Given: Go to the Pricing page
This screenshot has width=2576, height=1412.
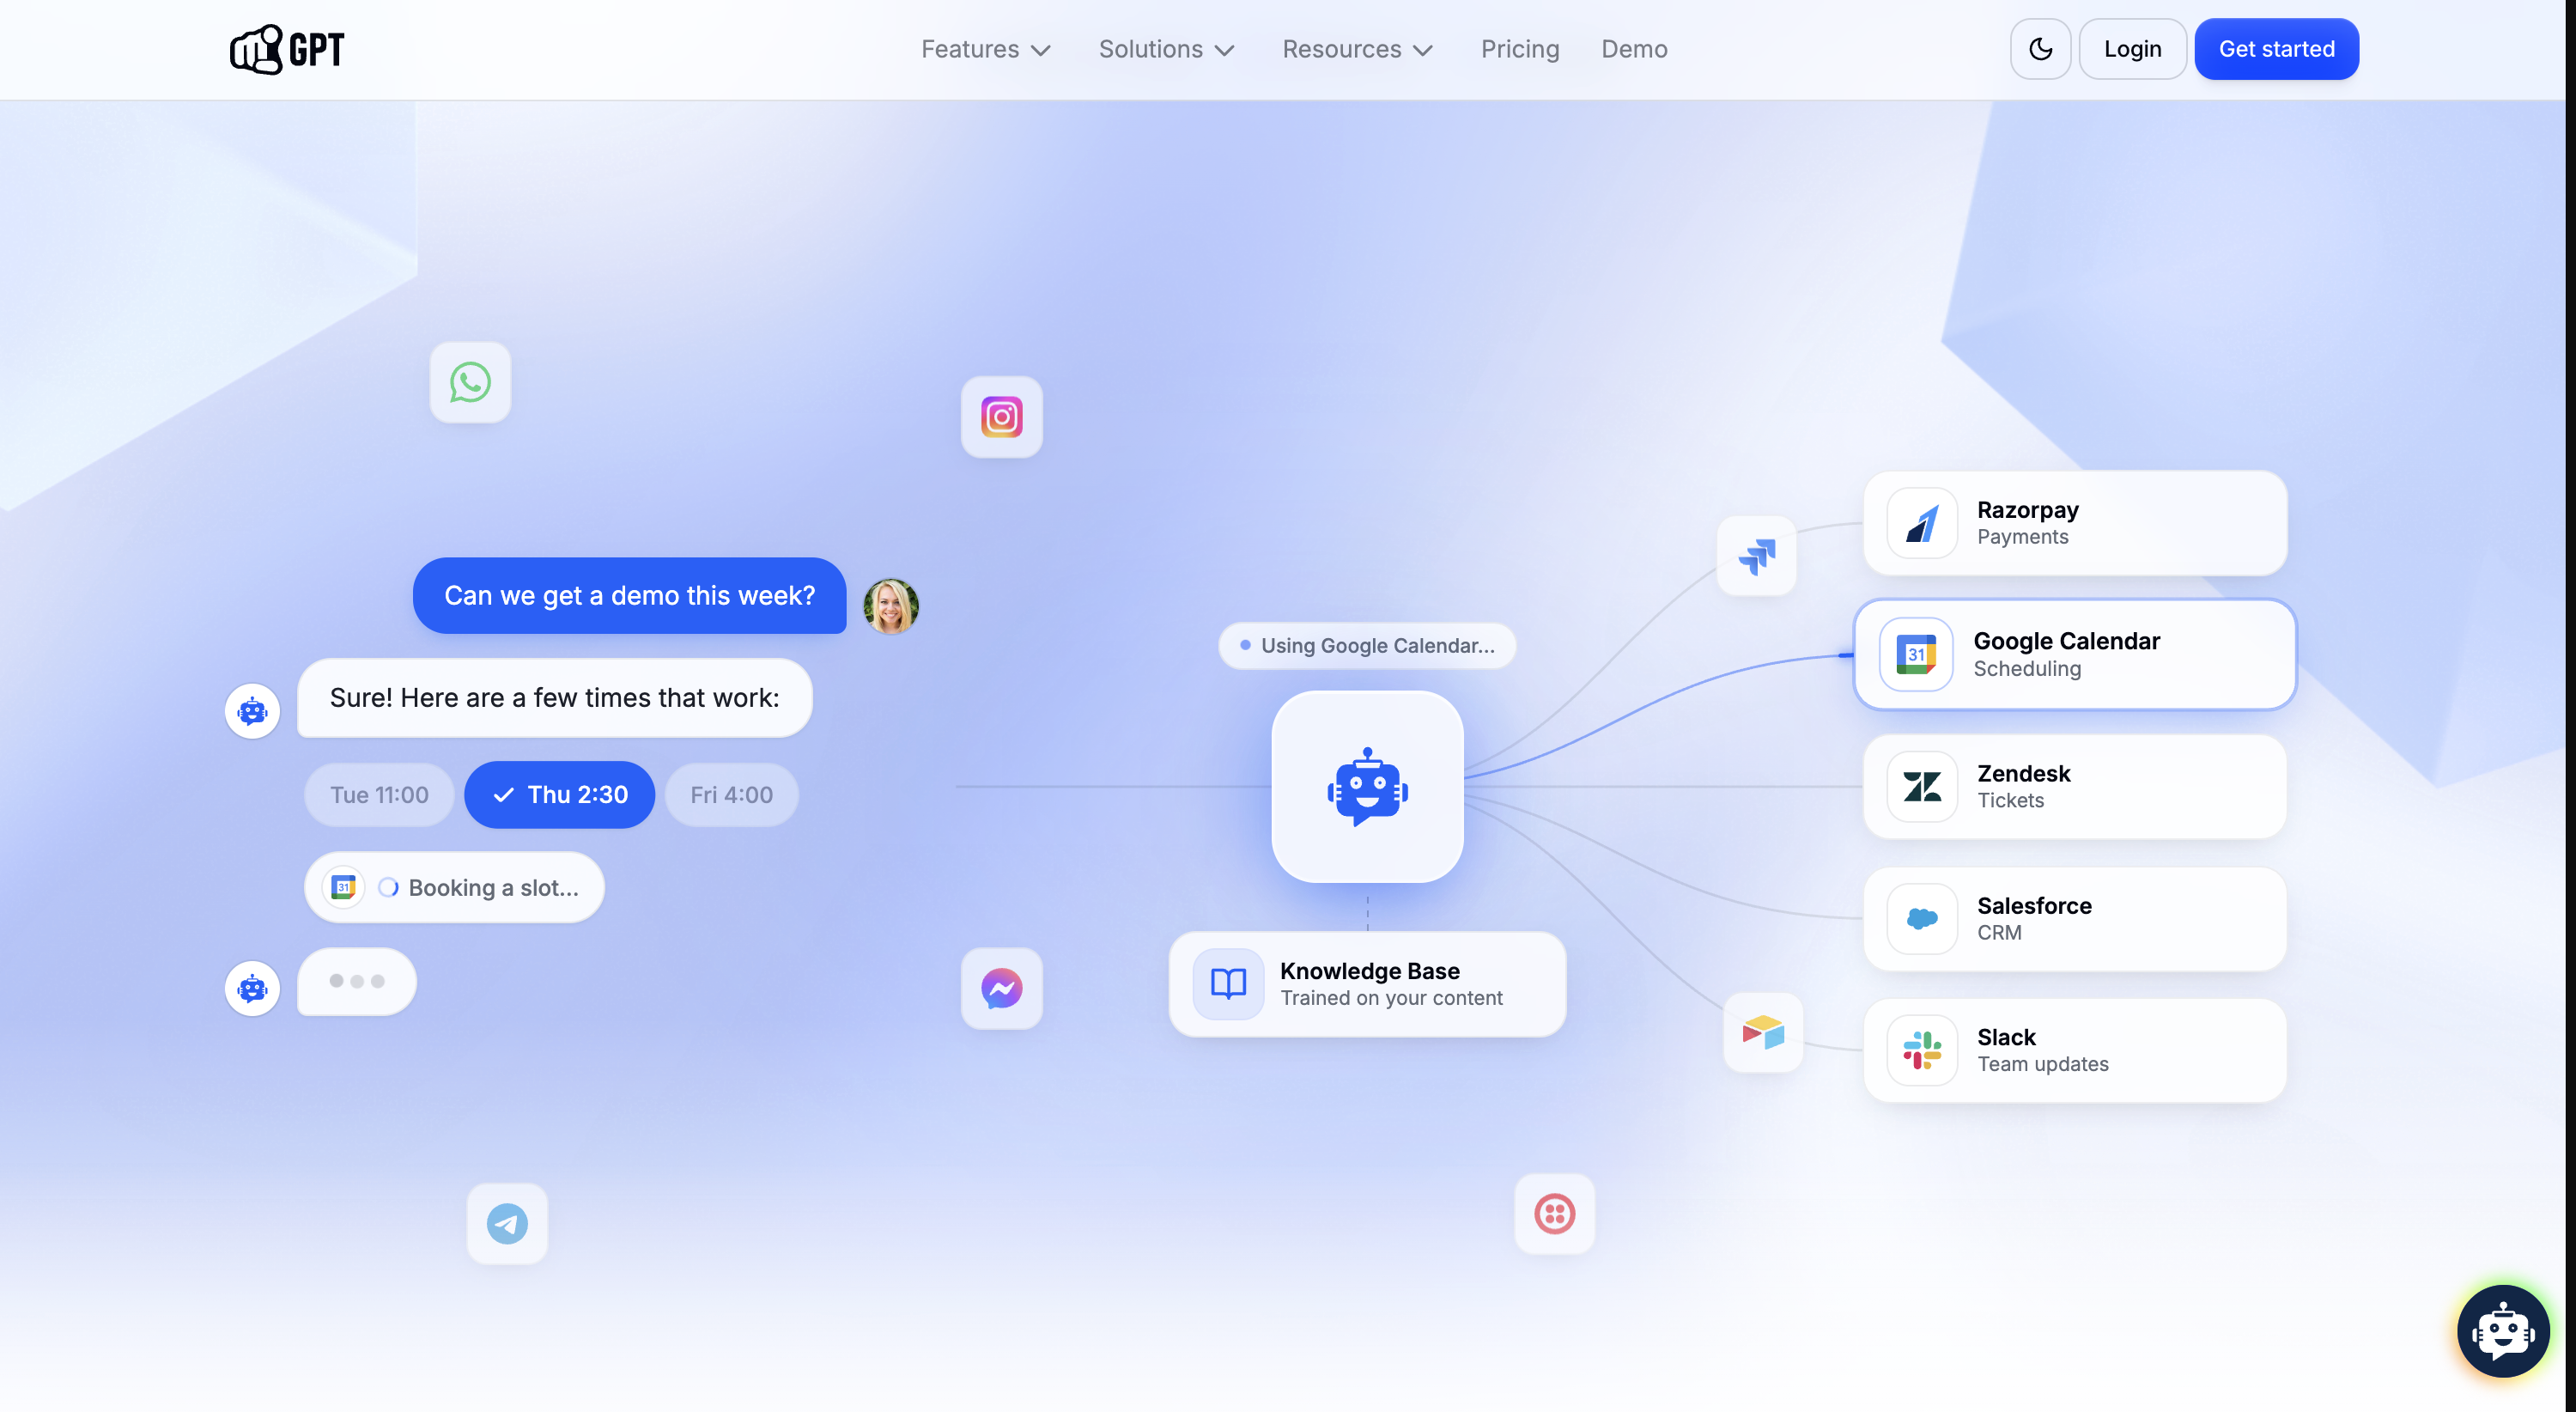Looking at the screenshot, I should tap(1520, 49).
